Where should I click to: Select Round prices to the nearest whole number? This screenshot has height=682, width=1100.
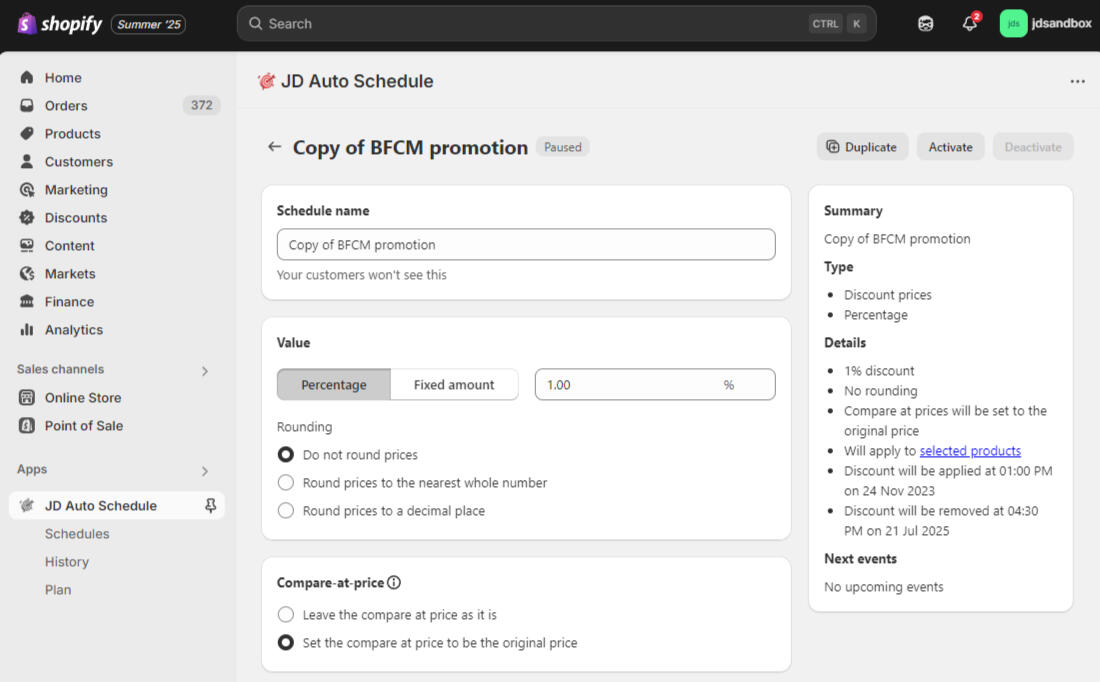pos(286,483)
